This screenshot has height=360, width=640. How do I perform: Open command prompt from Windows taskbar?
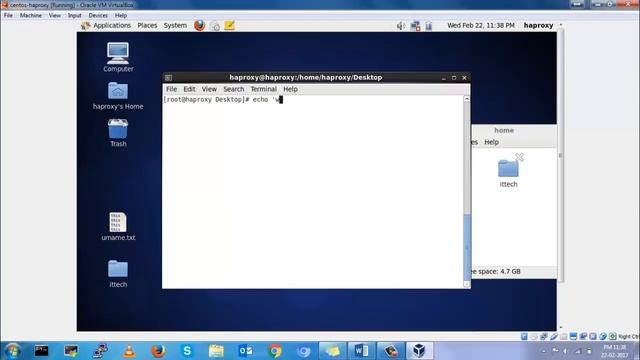pyautogui.click(x=41, y=351)
